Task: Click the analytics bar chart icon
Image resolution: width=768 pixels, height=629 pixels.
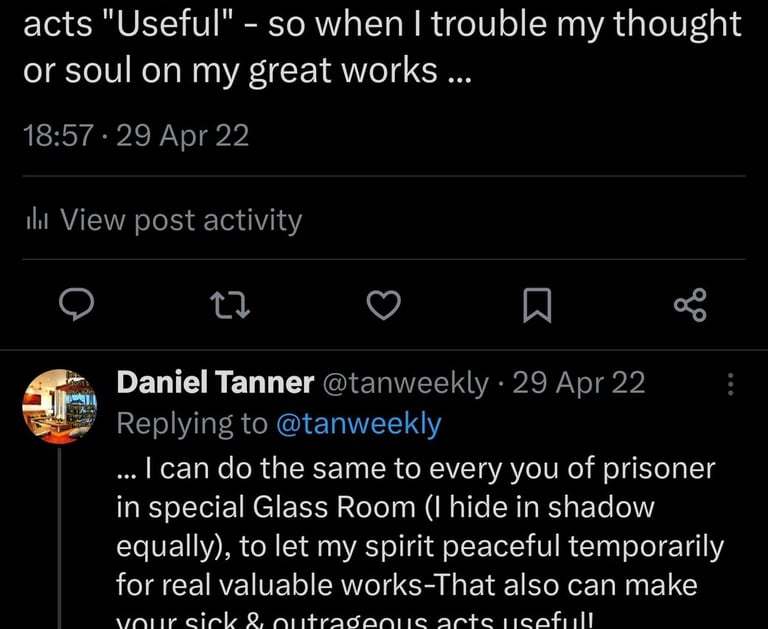Action: pyautogui.click(x=37, y=220)
